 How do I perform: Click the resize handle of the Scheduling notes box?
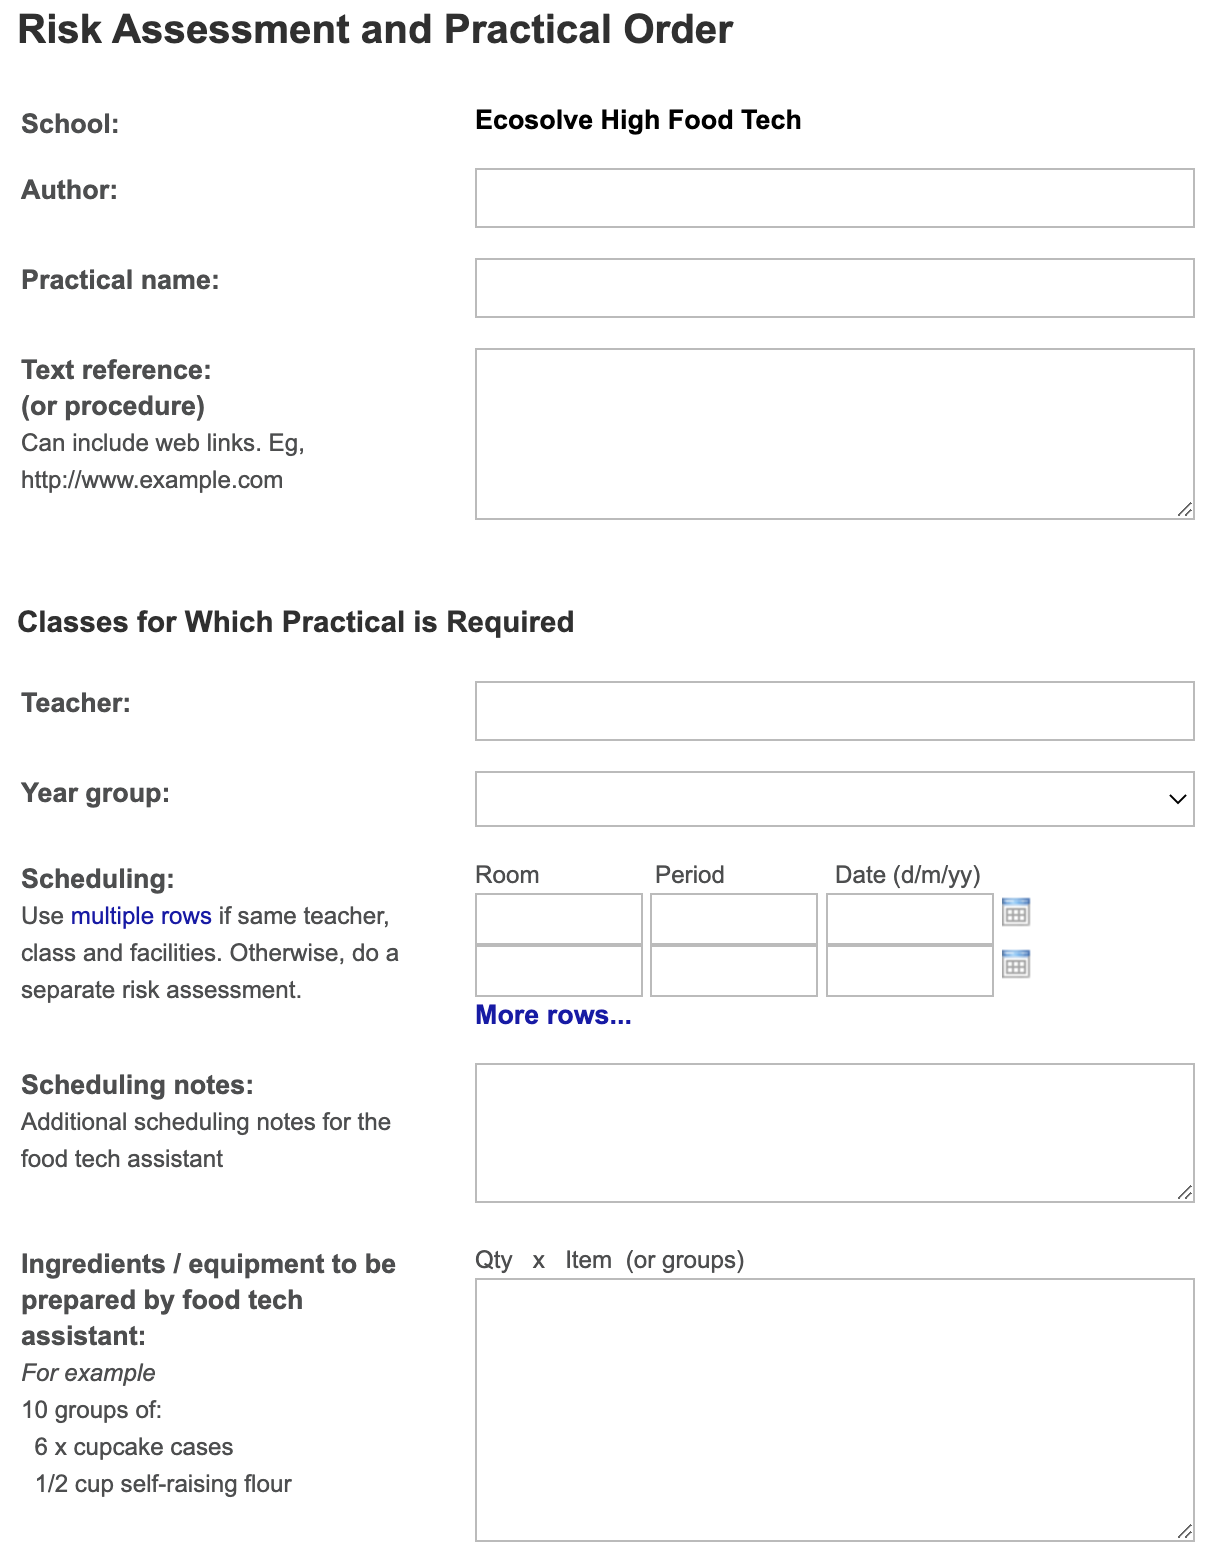point(1185,1192)
